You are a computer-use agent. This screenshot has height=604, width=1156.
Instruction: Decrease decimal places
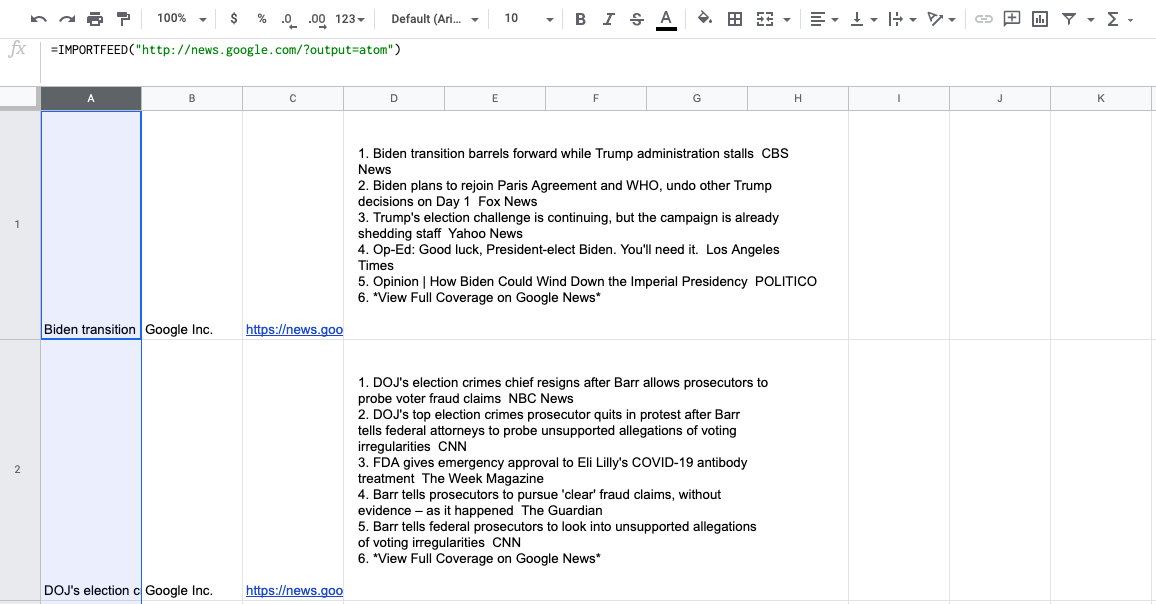[x=286, y=18]
